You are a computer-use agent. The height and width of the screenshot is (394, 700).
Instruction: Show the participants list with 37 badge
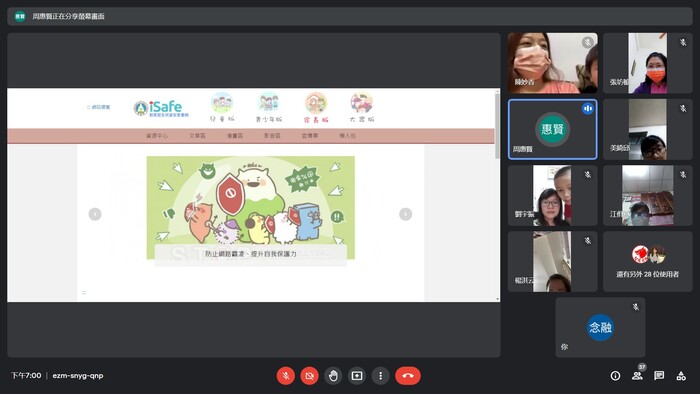(x=638, y=375)
